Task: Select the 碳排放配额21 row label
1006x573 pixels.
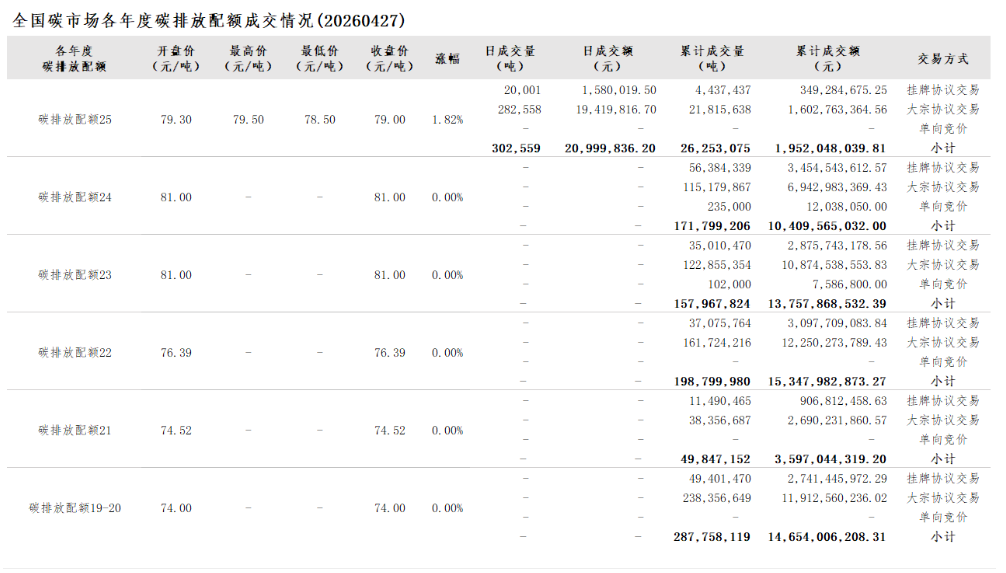Action: pos(75,431)
